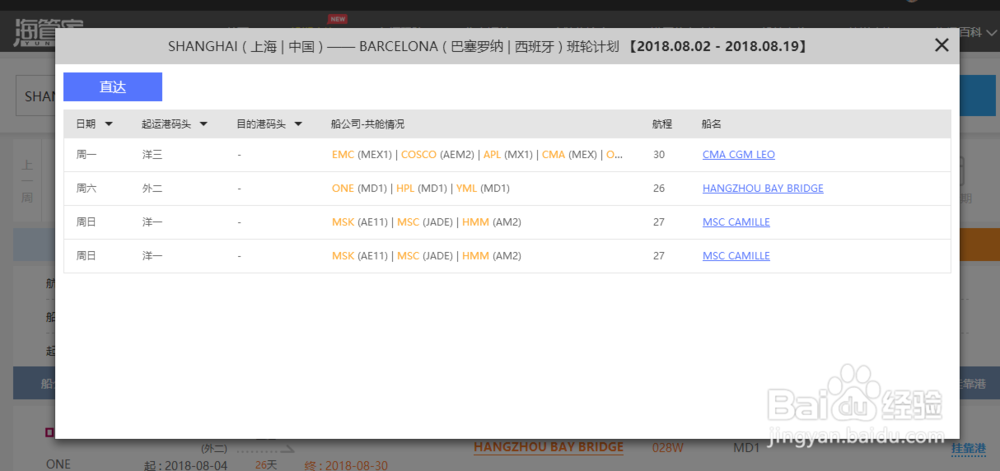Click 挂靠港 link in background page
The height and width of the screenshot is (471, 1000).
pos(968,447)
